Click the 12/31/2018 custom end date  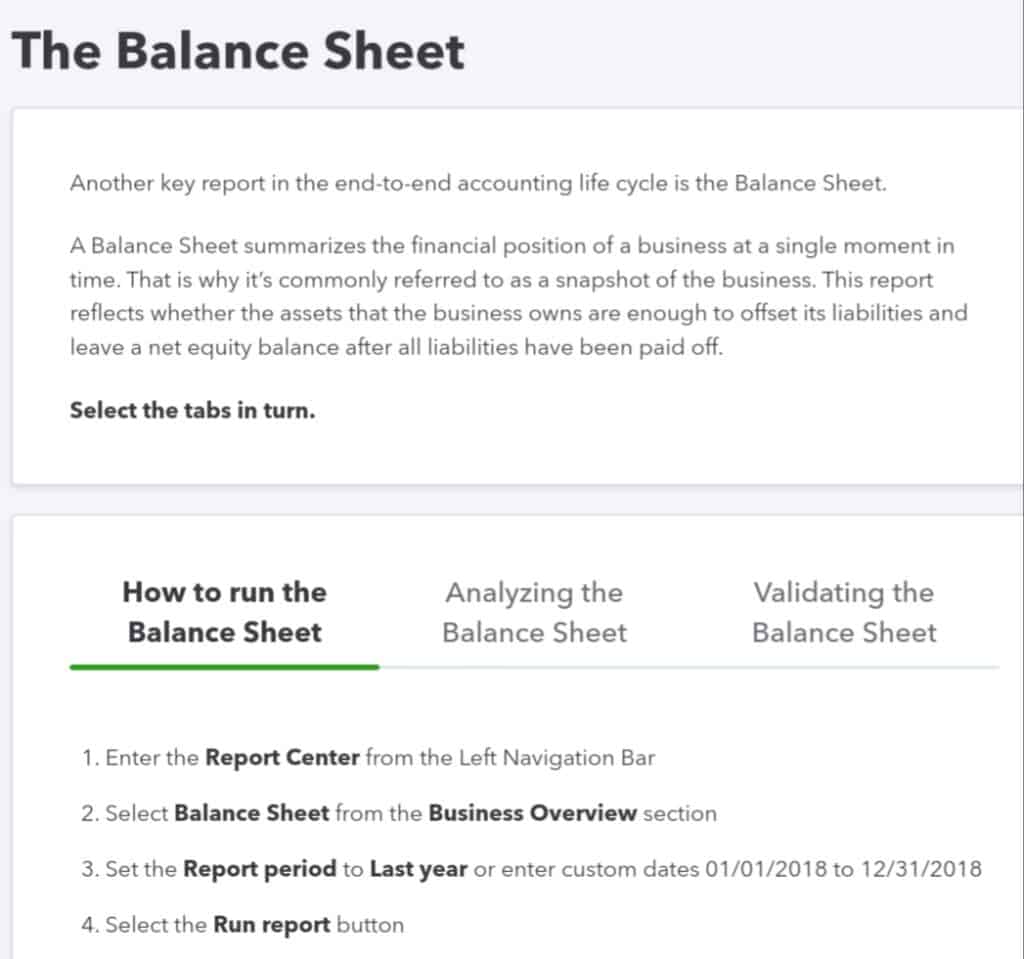[921, 870]
